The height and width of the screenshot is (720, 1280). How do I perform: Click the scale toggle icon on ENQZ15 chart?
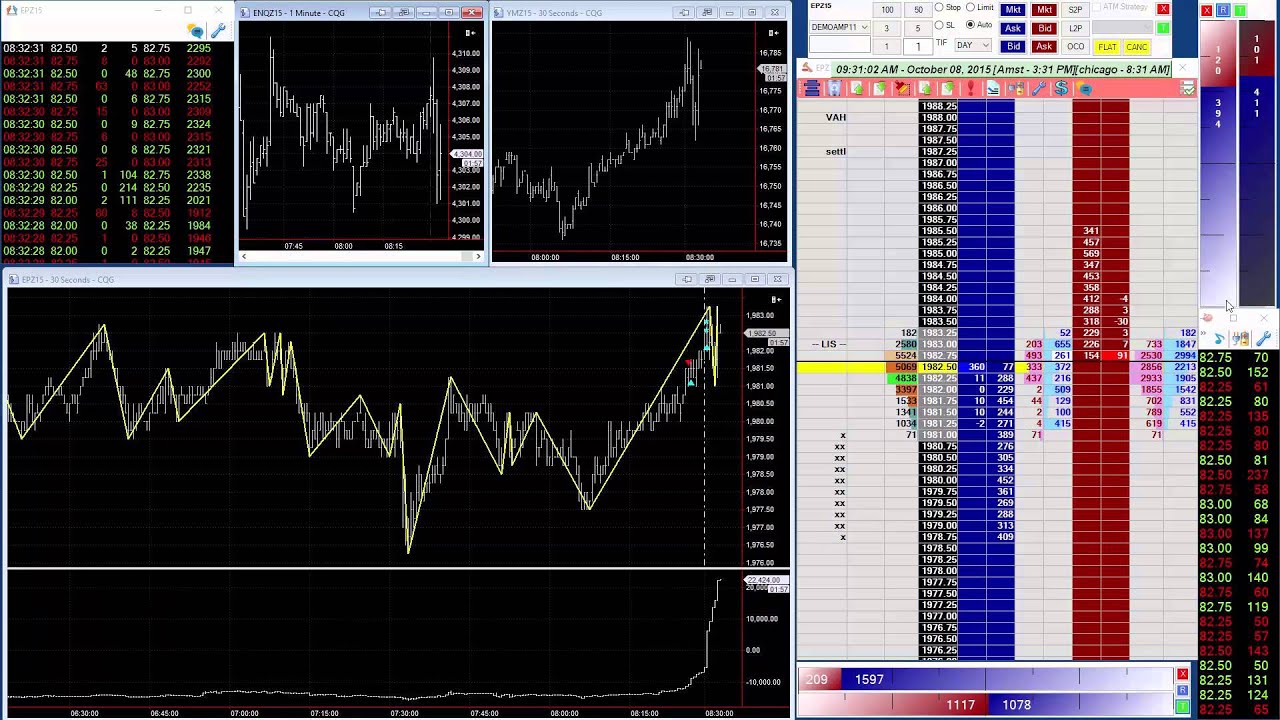click(470, 33)
